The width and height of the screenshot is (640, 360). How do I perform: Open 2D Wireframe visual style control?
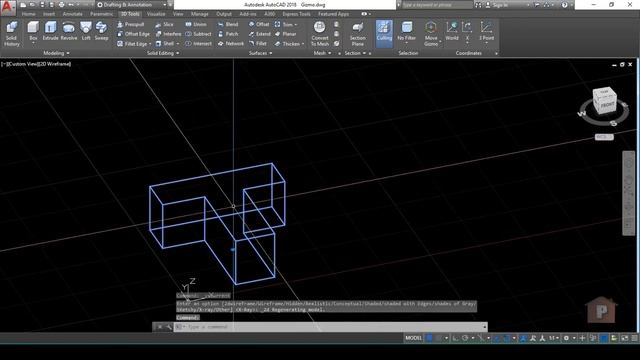pyautogui.click(x=54, y=64)
